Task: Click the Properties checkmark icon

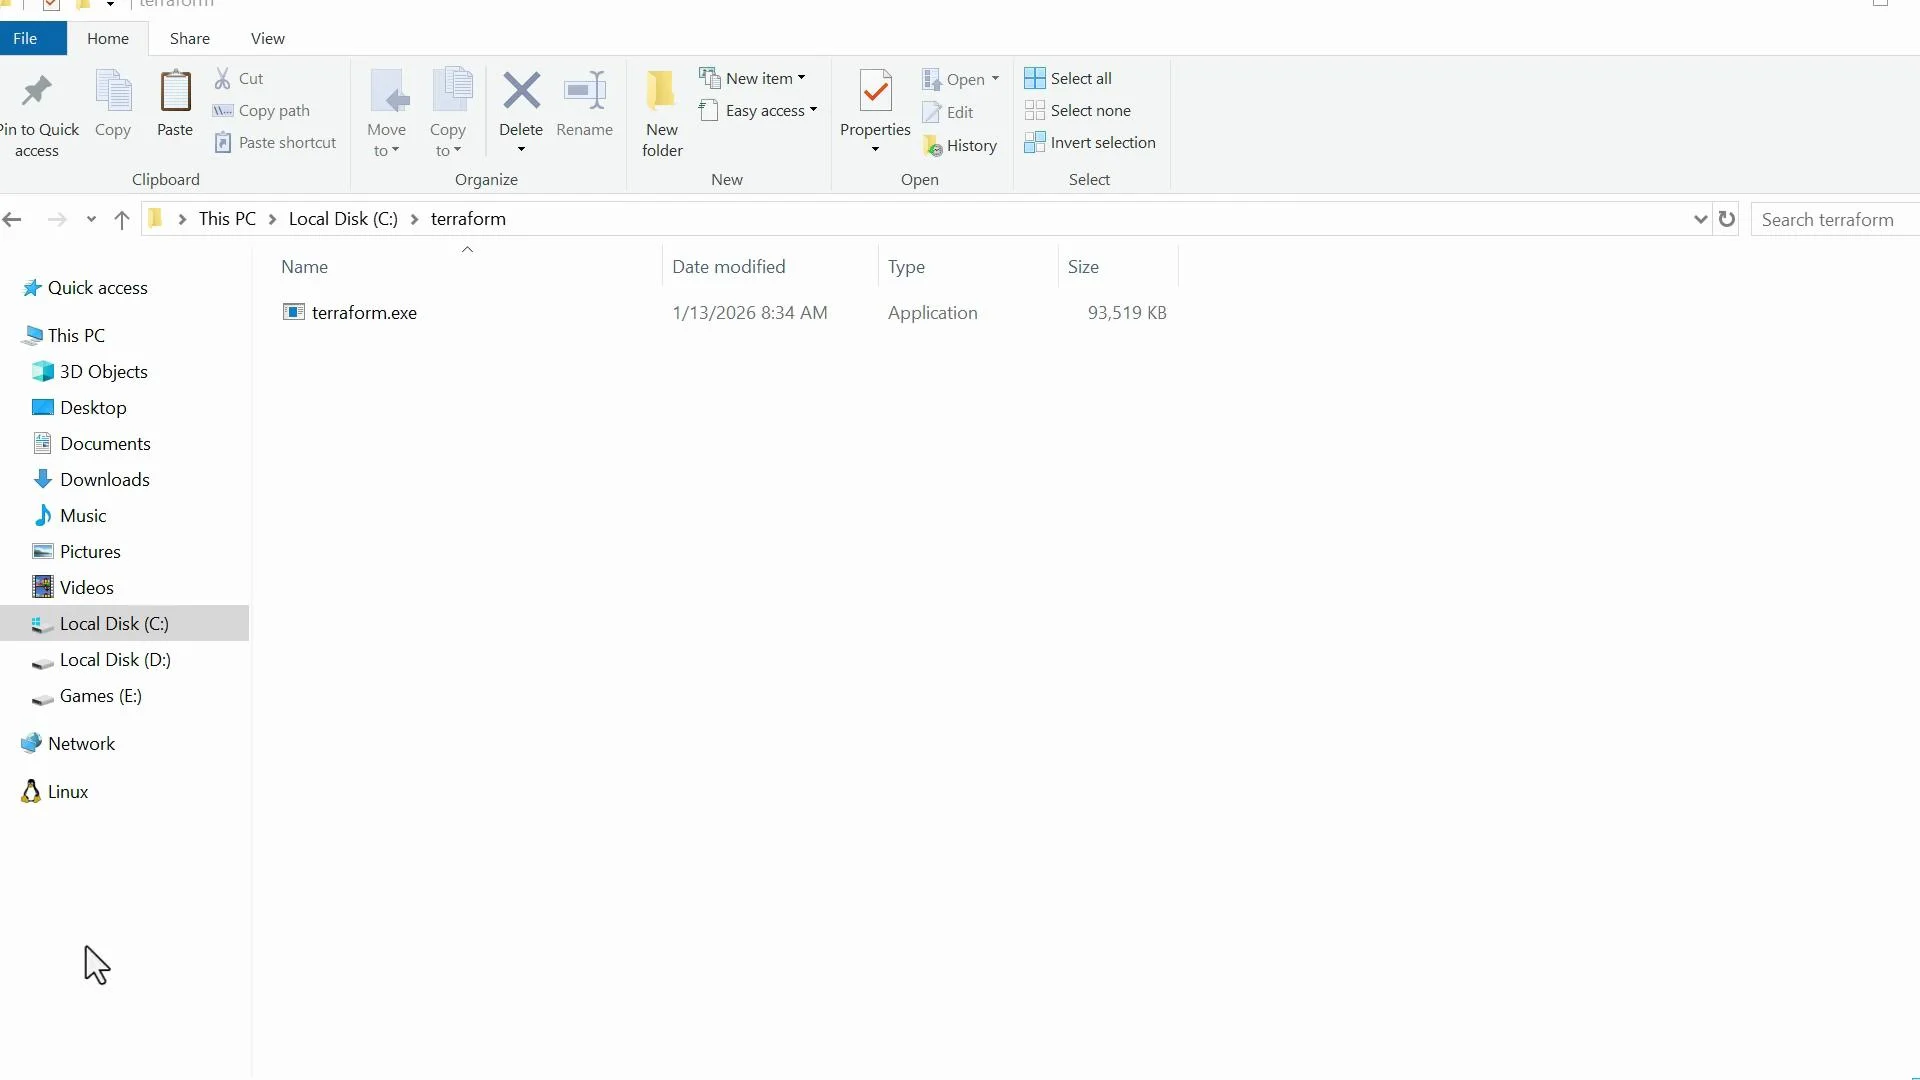Action: click(x=875, y=91)
